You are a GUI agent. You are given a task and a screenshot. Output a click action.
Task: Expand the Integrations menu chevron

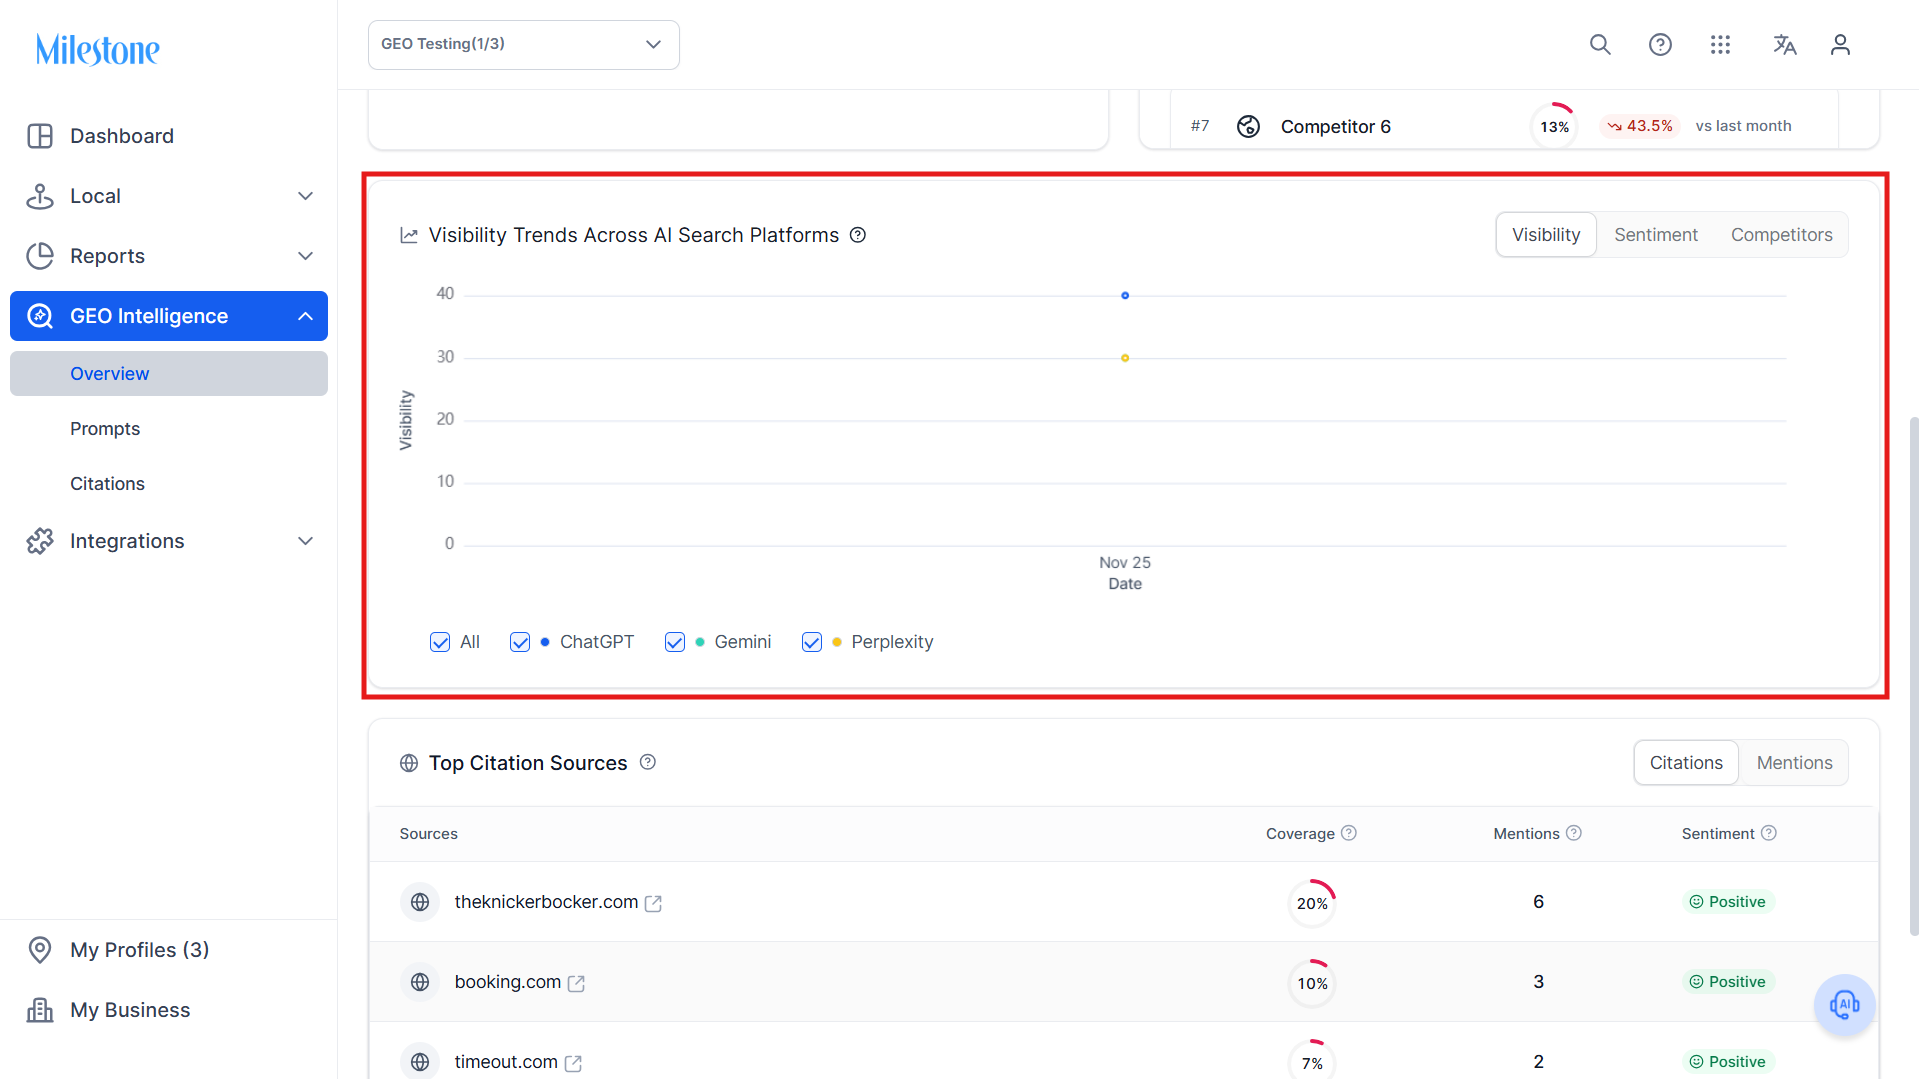(306, 541)
